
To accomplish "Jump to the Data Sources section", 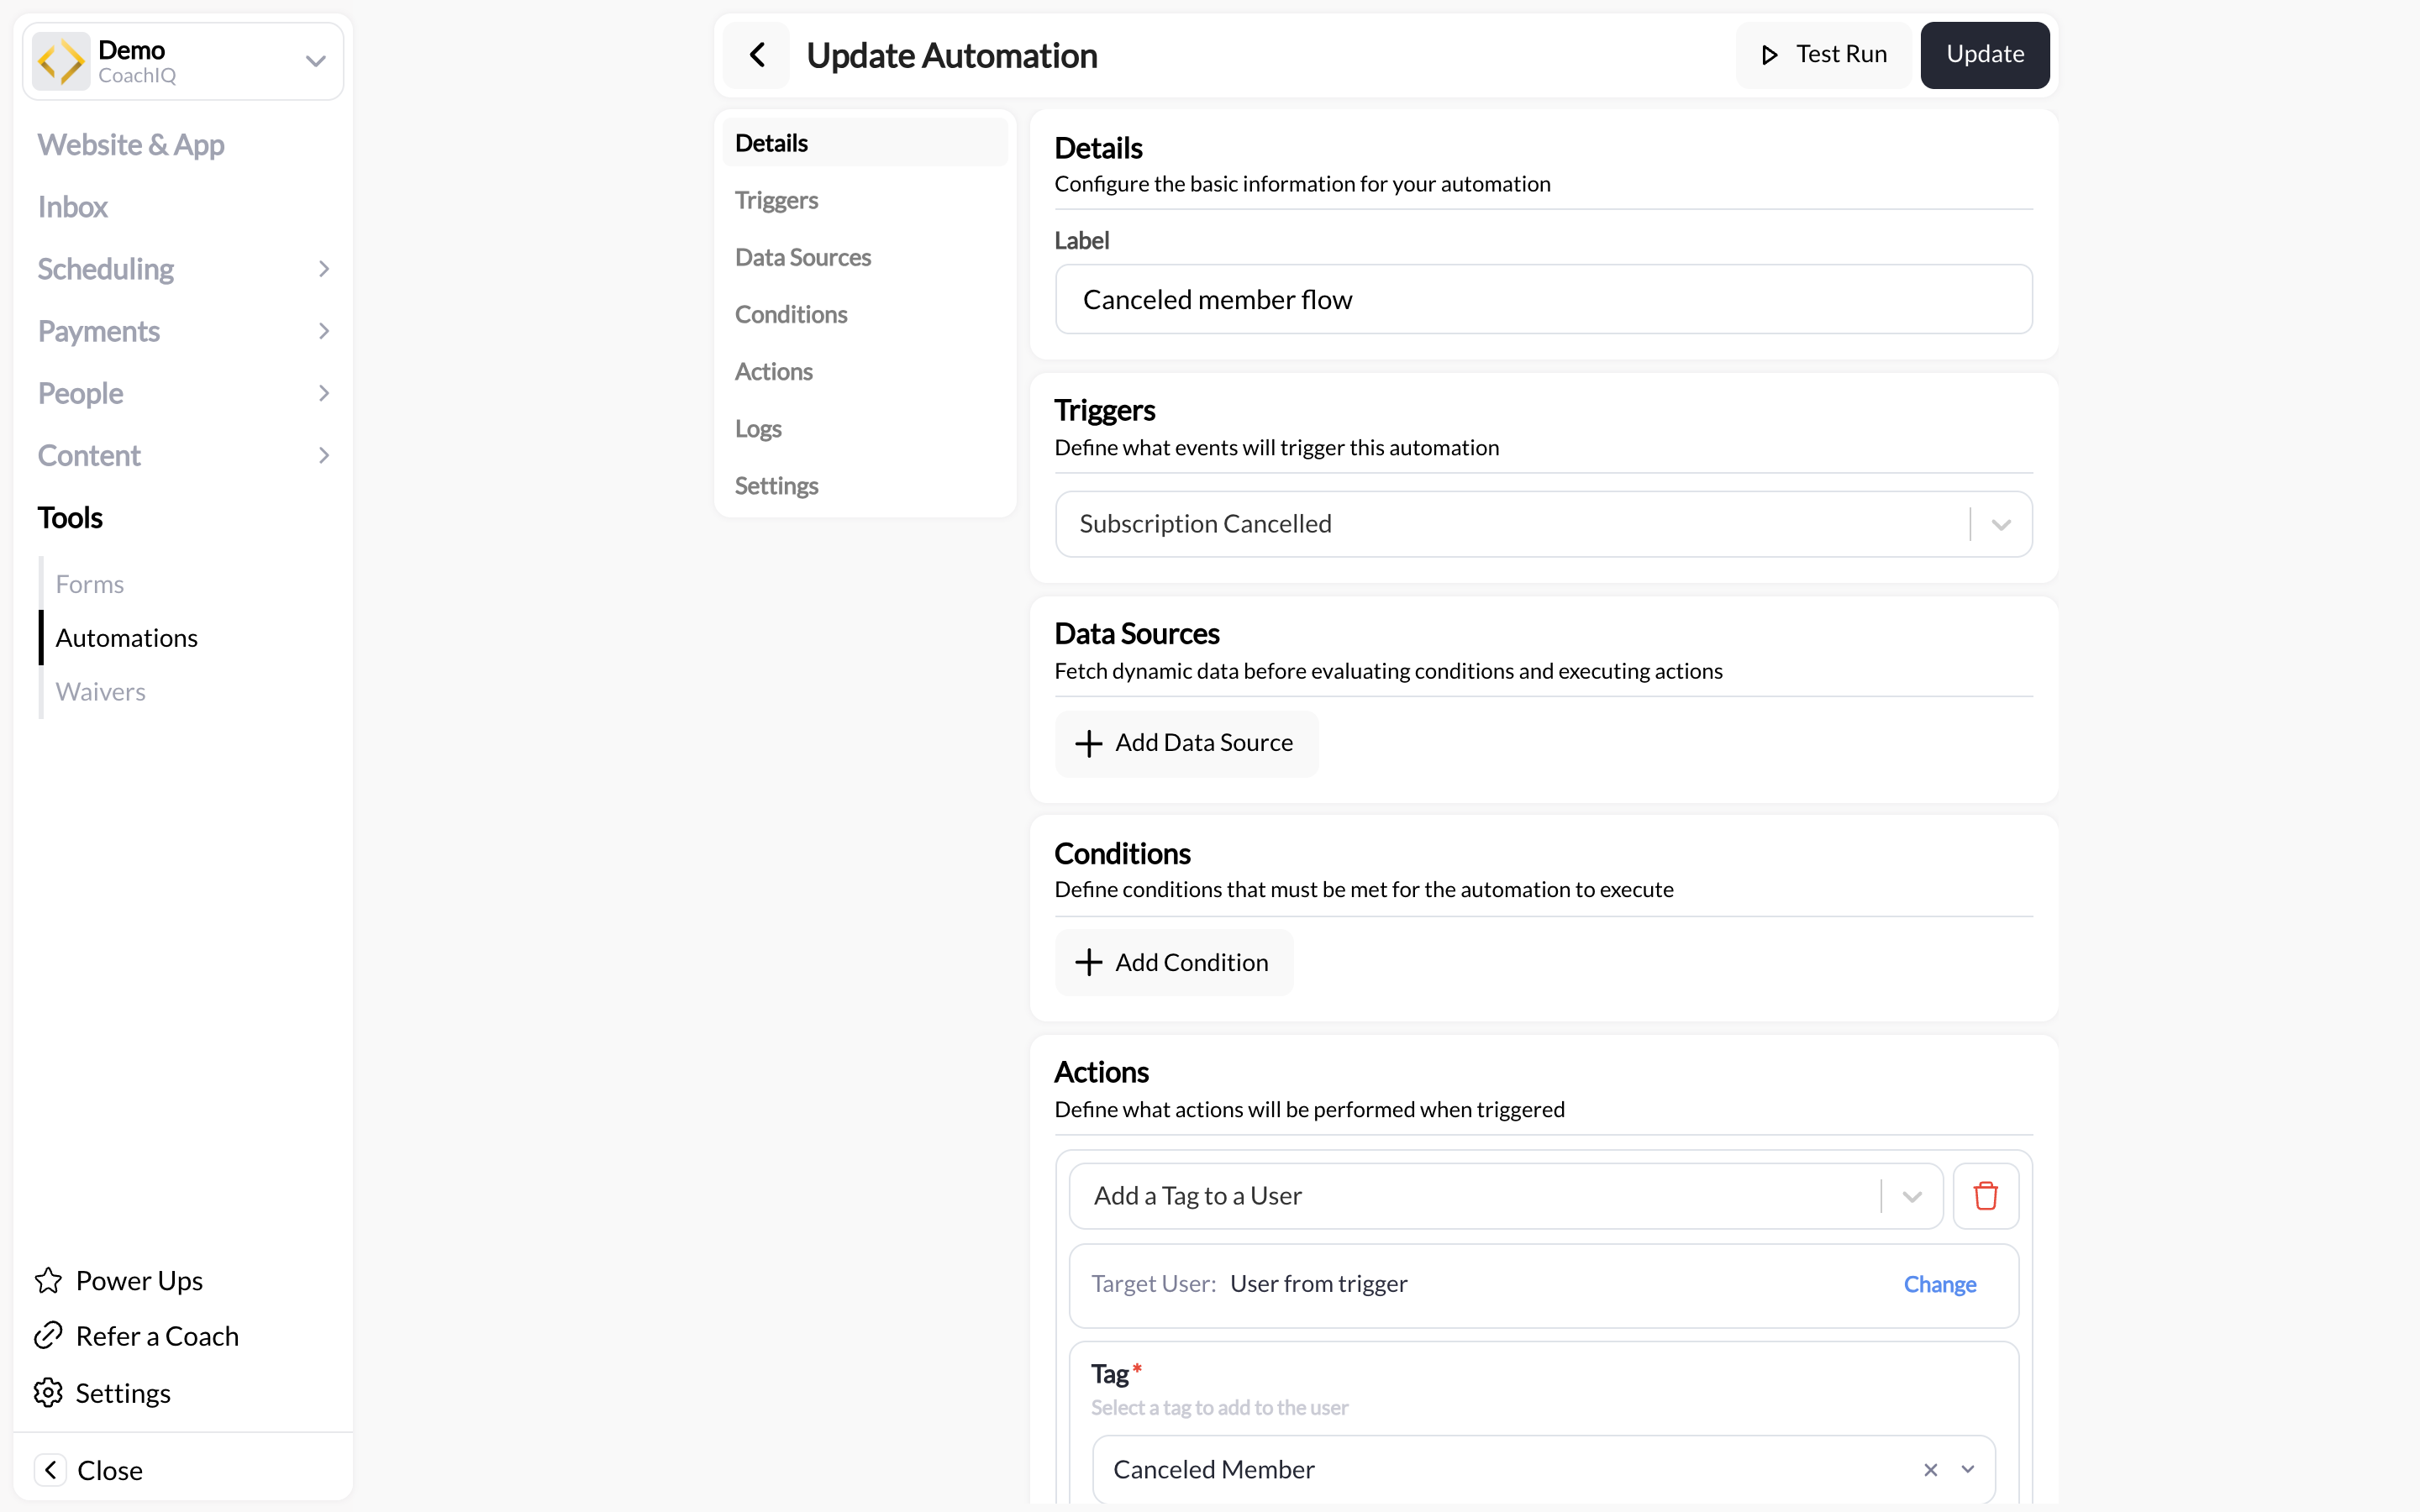I will tap(865, 257).
